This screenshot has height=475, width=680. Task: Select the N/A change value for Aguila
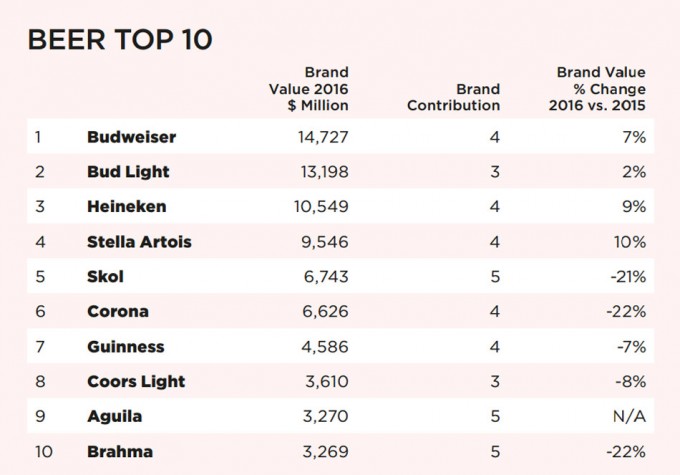coord(630,417)
